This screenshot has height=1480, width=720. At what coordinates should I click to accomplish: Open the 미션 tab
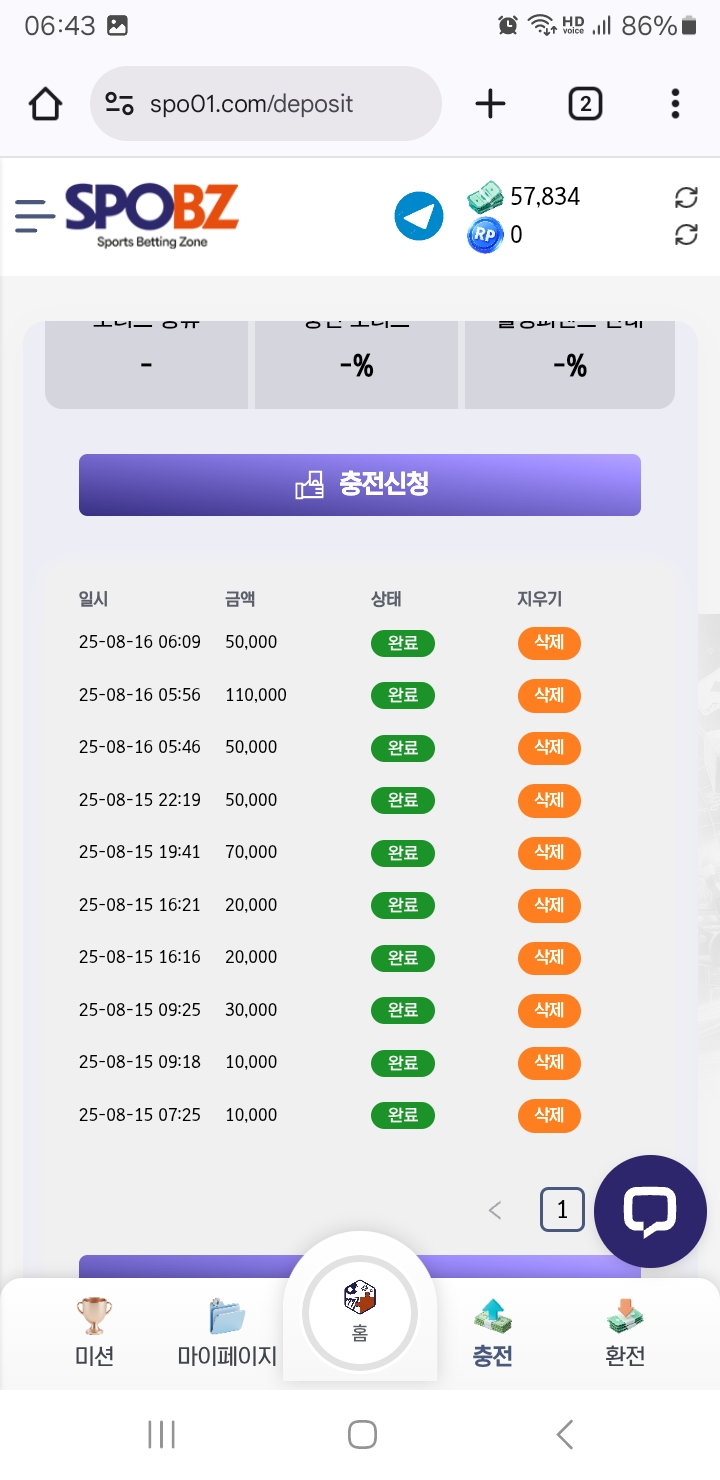pos(94,1331)
